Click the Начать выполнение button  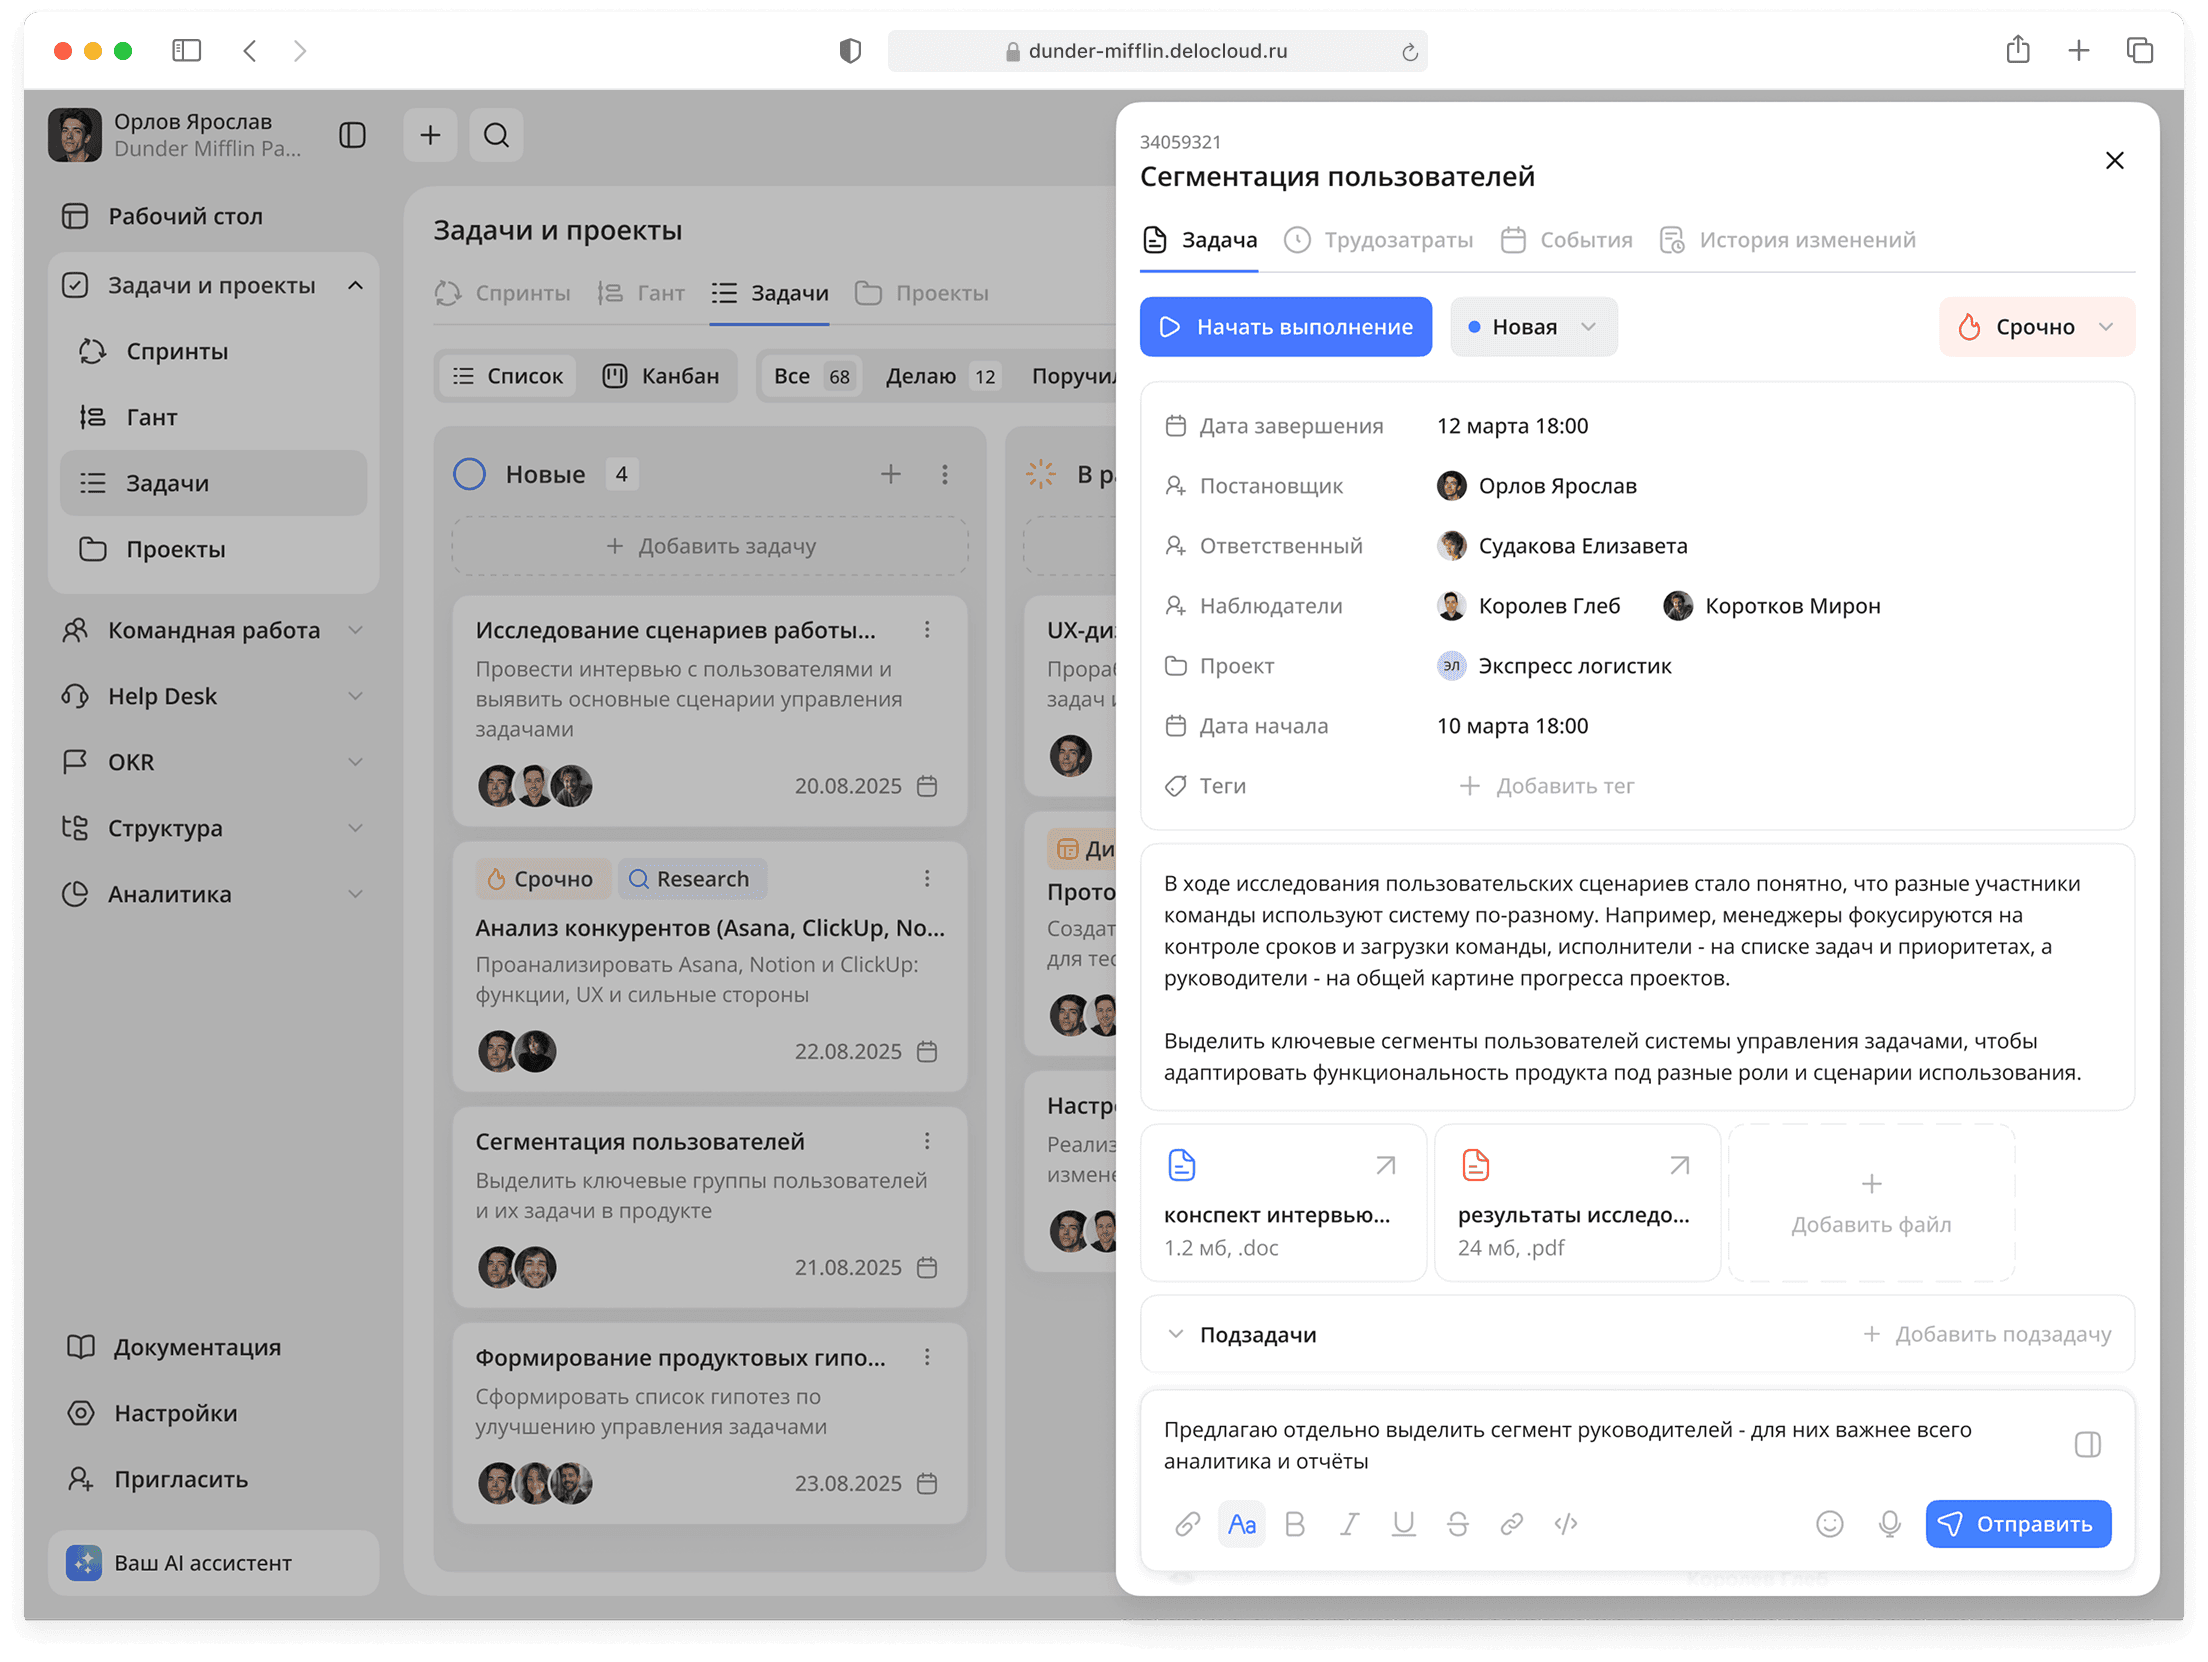(1285, 326)
